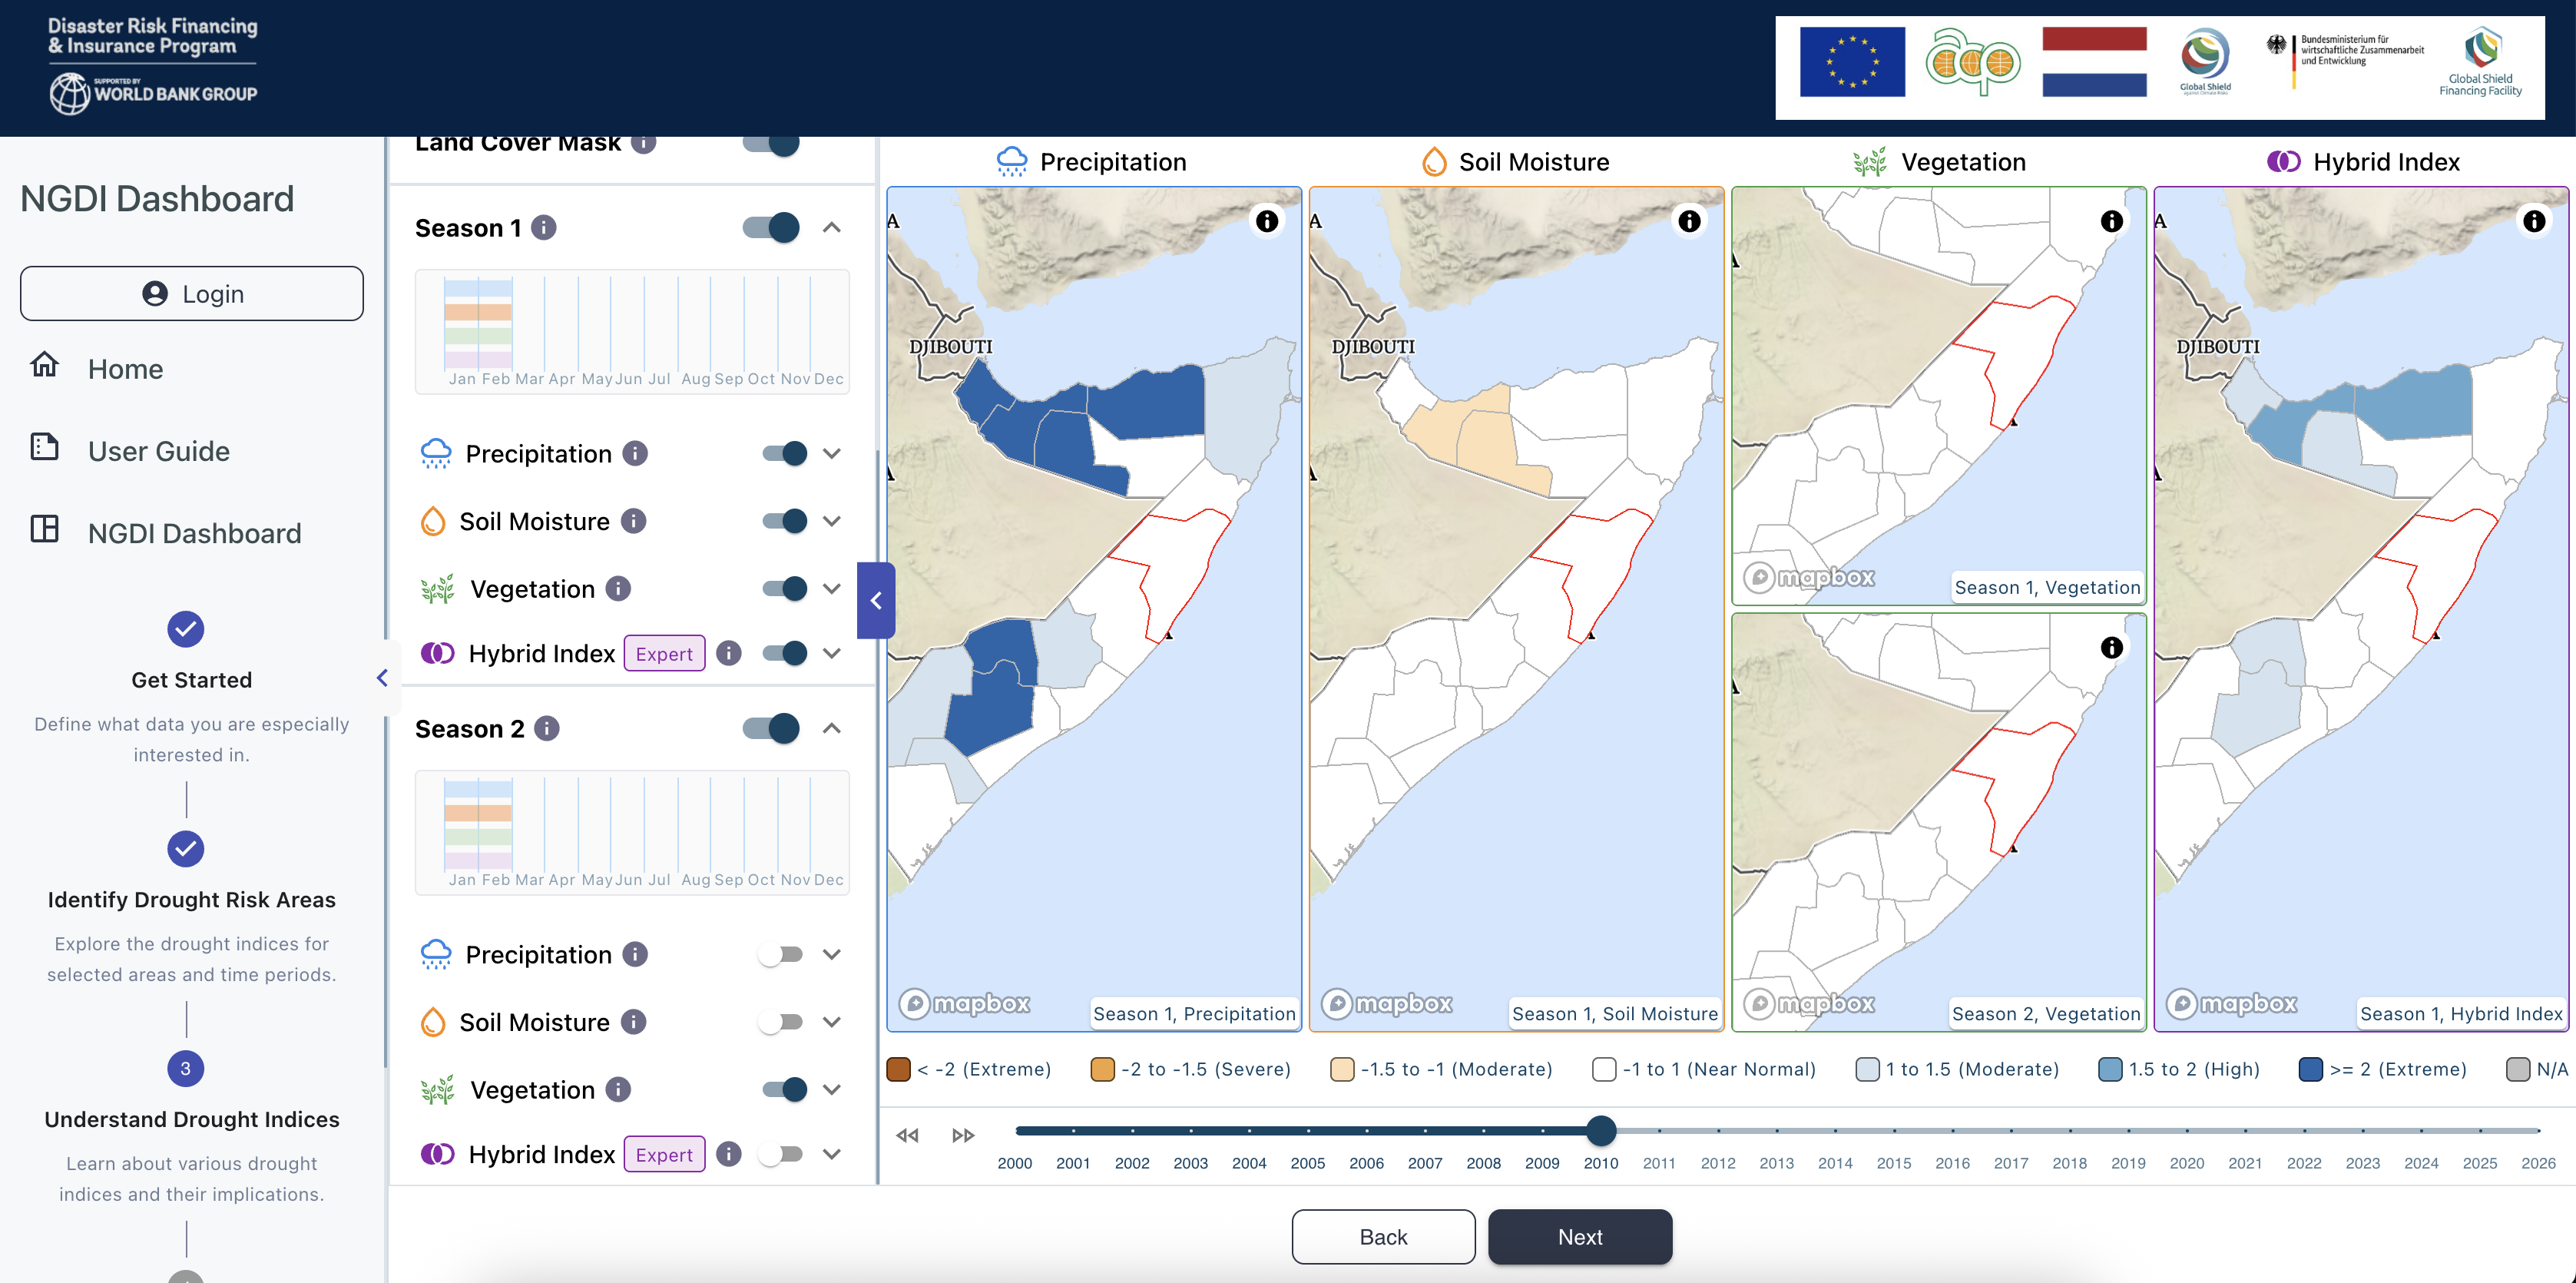2576x1283 pixels.
Task: Click the Season 1 month calendar chart
Action: click(632, 331)
